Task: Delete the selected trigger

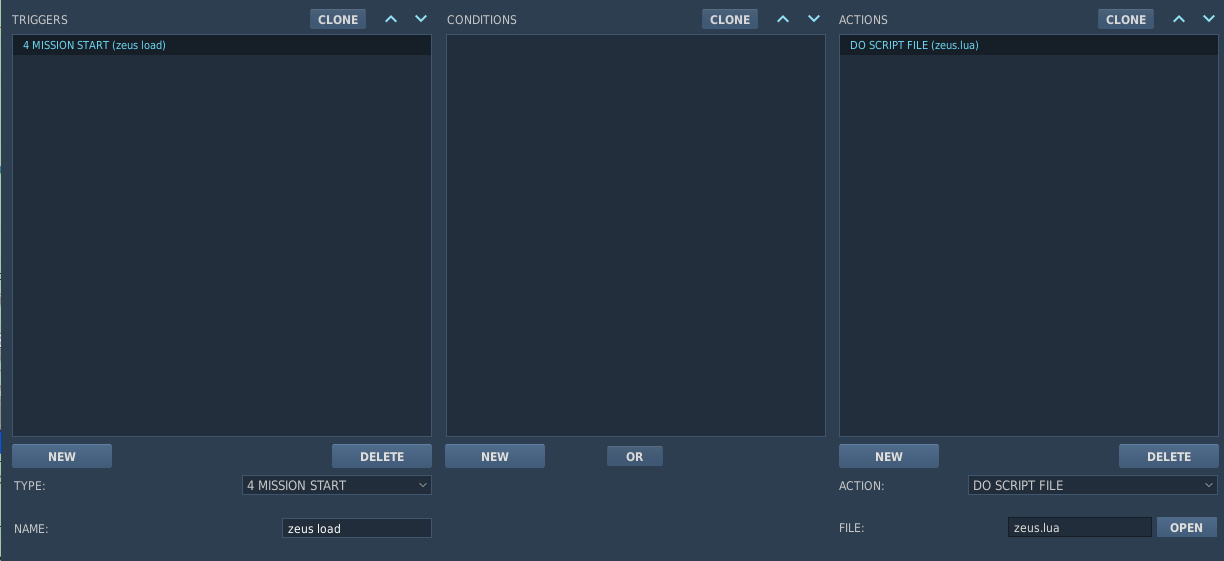Action: [382, 456]
